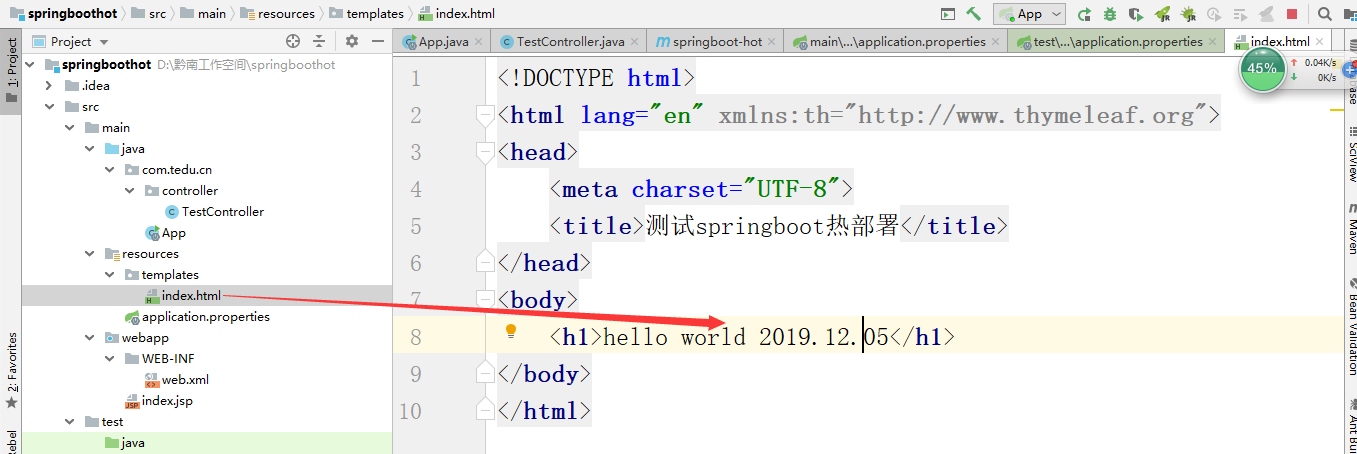
Task: Fold the html tag at line 2
Action: coord(486,114)
